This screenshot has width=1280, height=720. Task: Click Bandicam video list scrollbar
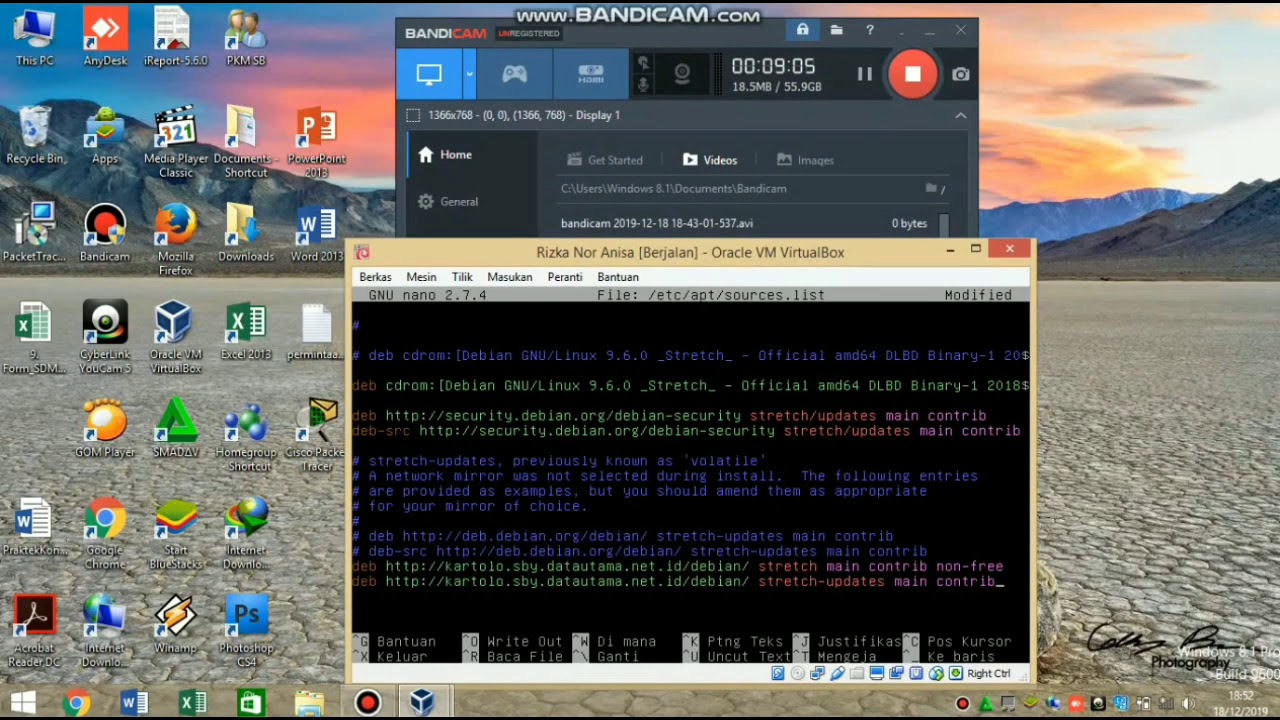tap(942, 224)
